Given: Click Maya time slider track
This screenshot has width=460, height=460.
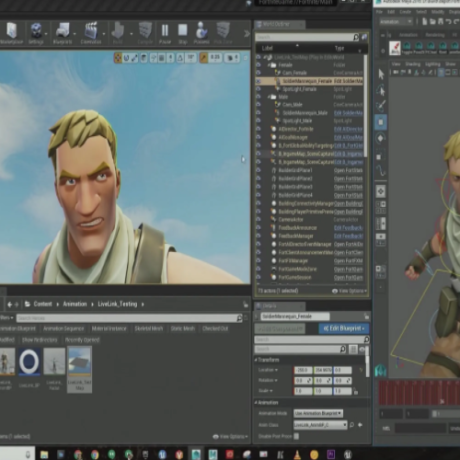Looking at the screenshot, I should (x=419, y=393).
